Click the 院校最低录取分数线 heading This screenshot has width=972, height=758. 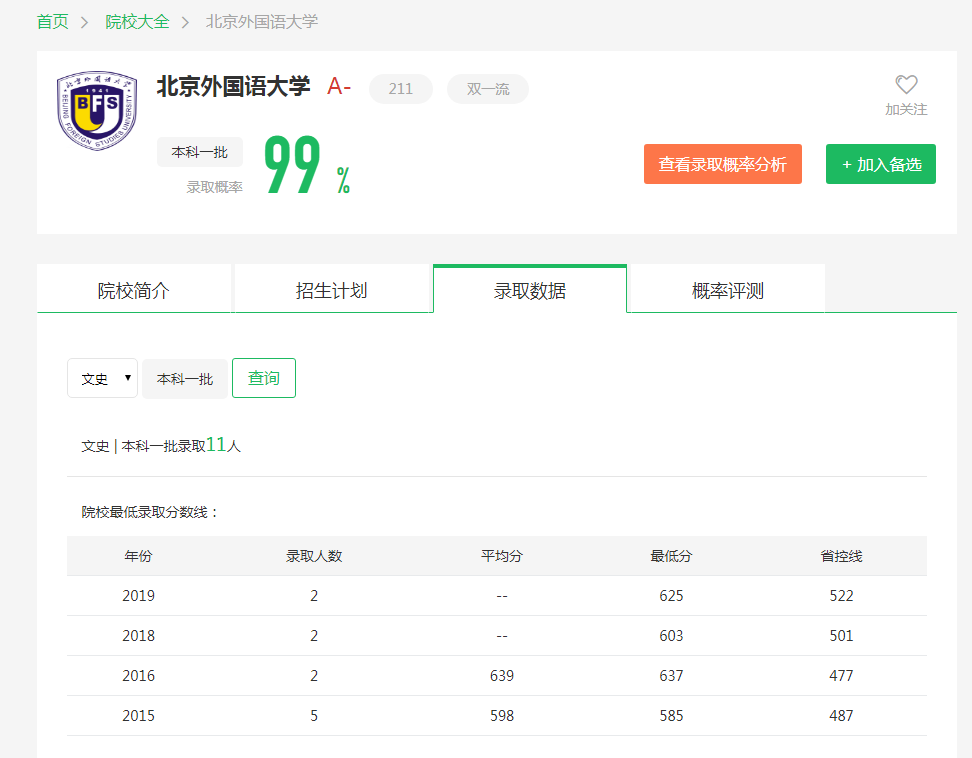tap(149, 512)
